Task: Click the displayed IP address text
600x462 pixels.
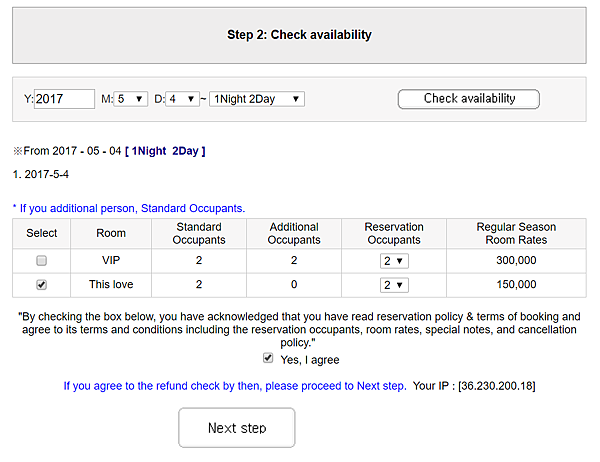Action: [x=496, y=385]
